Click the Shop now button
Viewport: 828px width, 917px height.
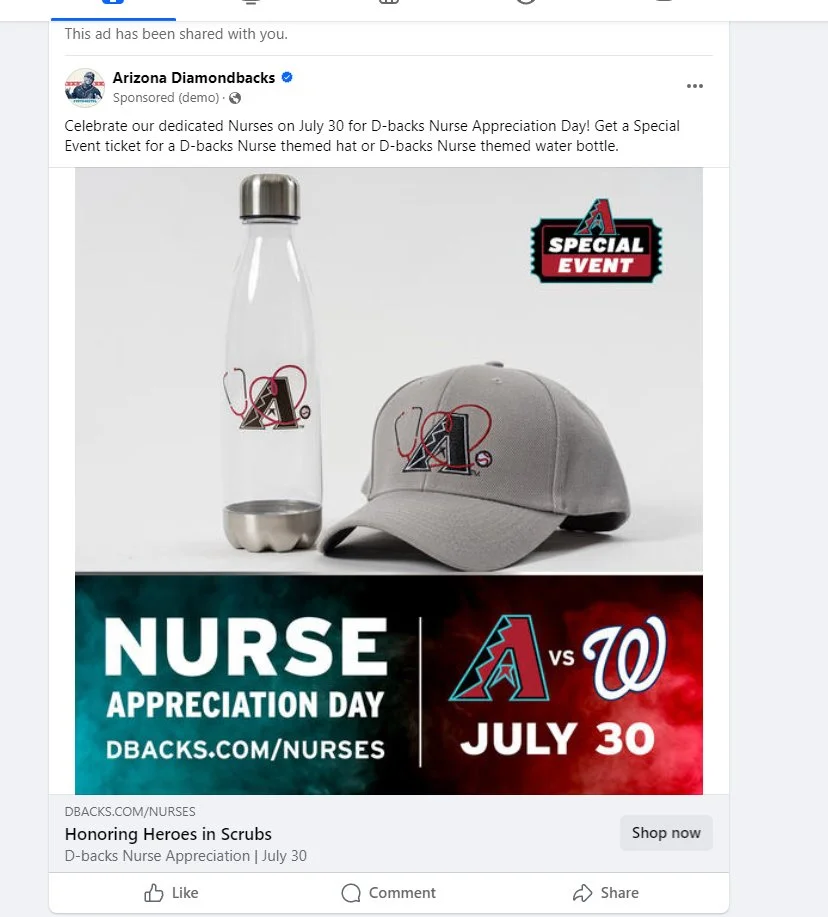point(666,833)
